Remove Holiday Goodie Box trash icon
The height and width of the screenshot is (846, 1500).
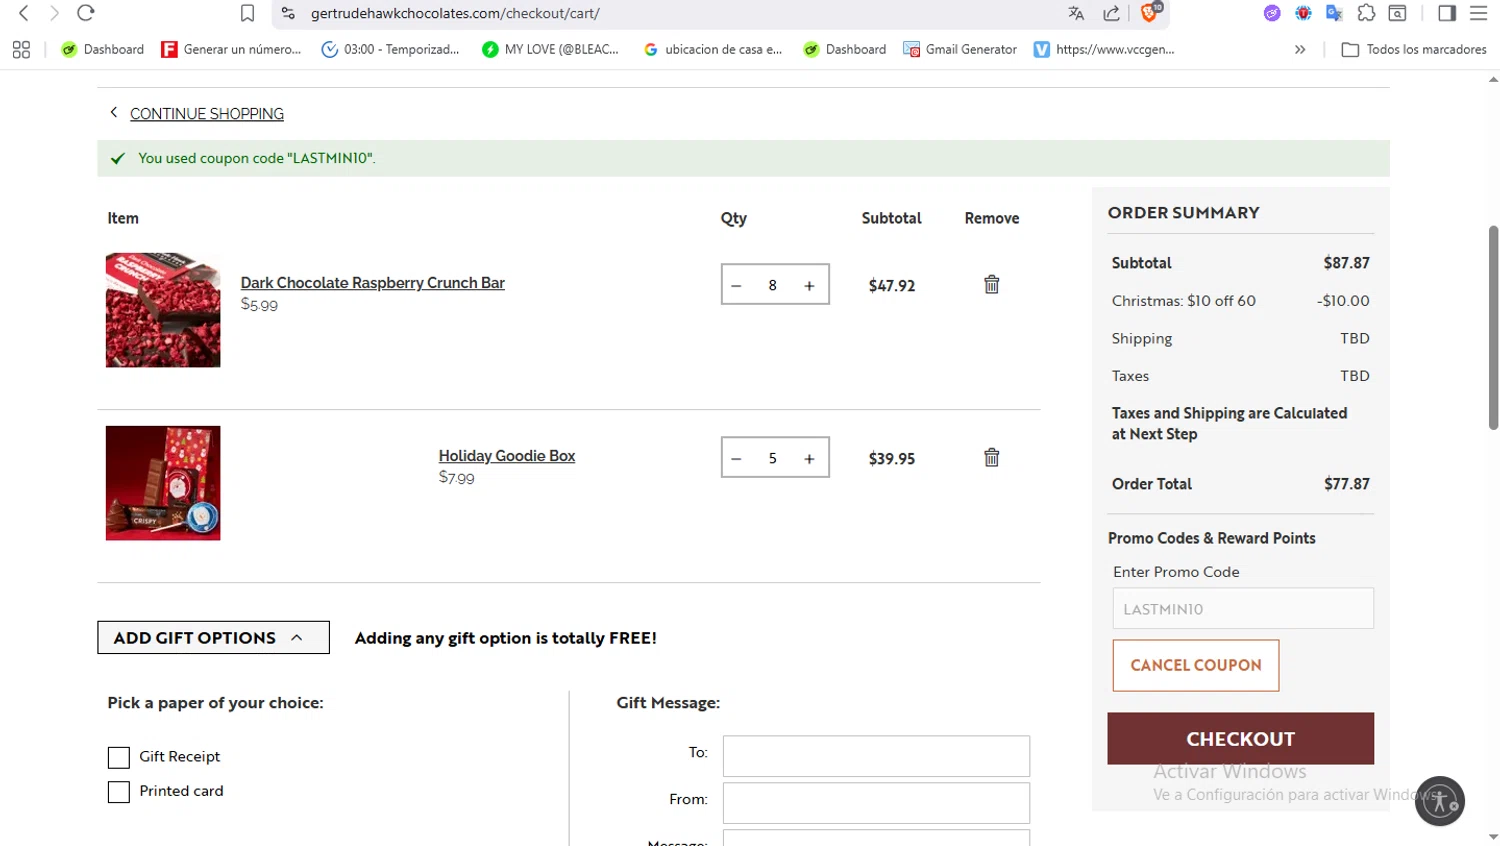pos(991,458)
